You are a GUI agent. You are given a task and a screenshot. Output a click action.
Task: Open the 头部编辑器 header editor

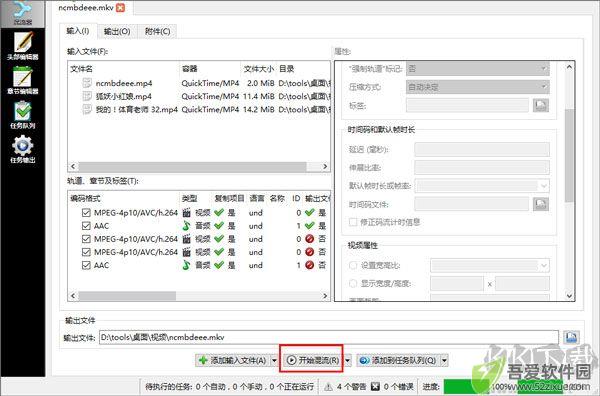[x=23, y=46]
